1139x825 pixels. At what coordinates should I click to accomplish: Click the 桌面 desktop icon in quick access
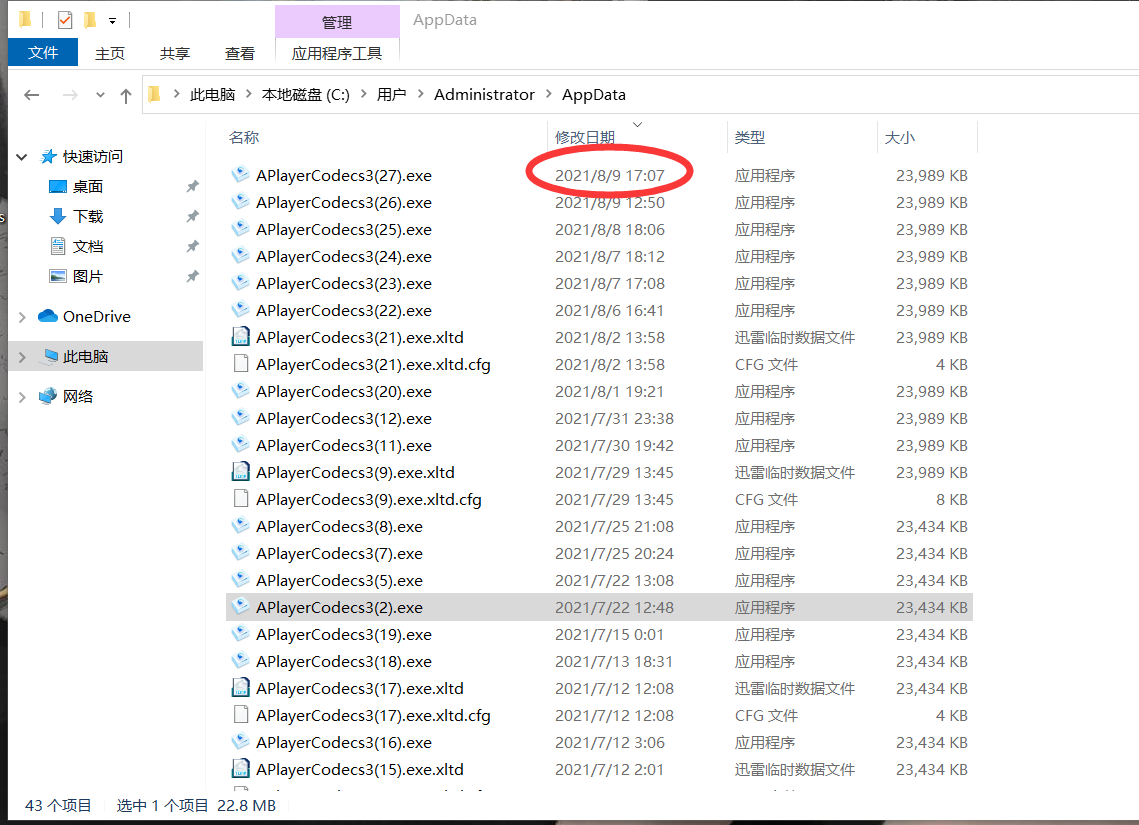pos(58,186)
